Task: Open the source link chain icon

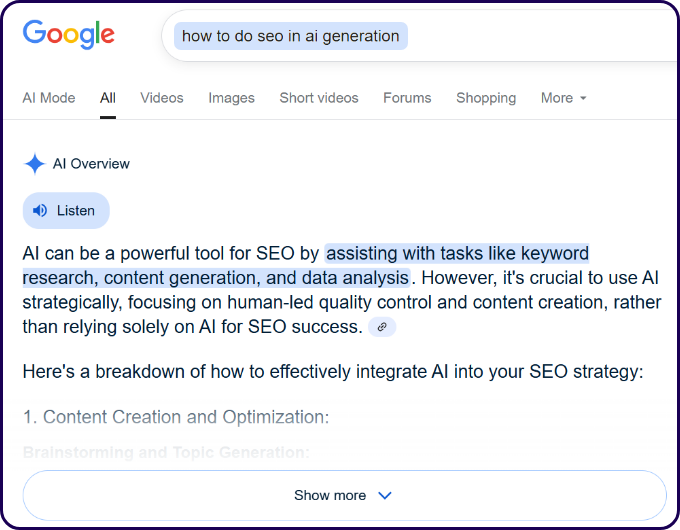Action: pos(382,327)
